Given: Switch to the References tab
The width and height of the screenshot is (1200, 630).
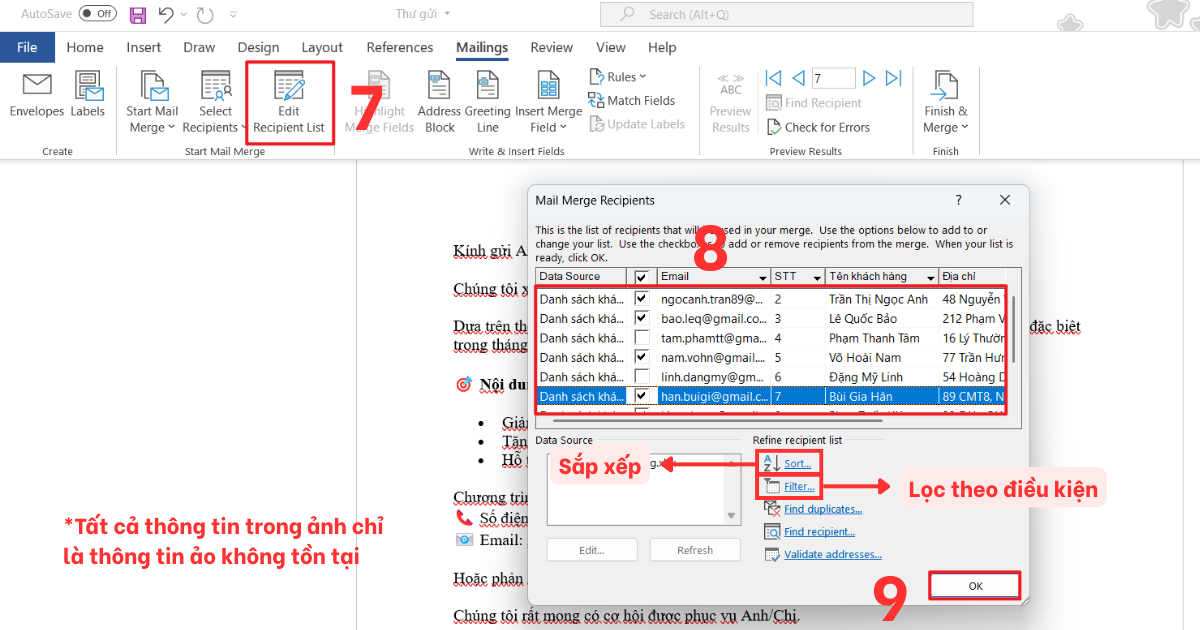Looking at the screenshot, I should (400, 47).
